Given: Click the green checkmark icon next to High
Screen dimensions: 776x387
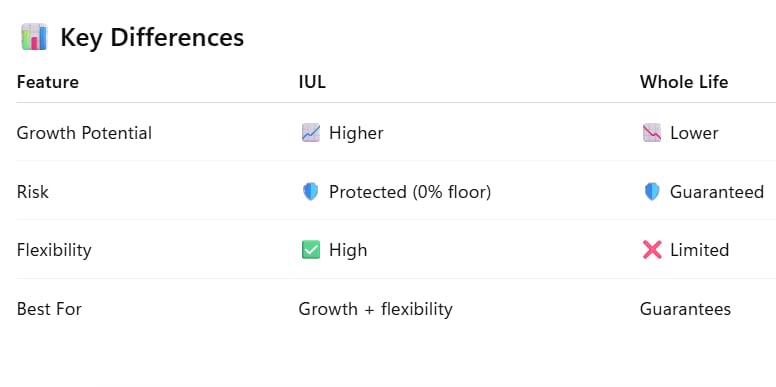Looking at the screenshot, I should (x=311, y=250).
